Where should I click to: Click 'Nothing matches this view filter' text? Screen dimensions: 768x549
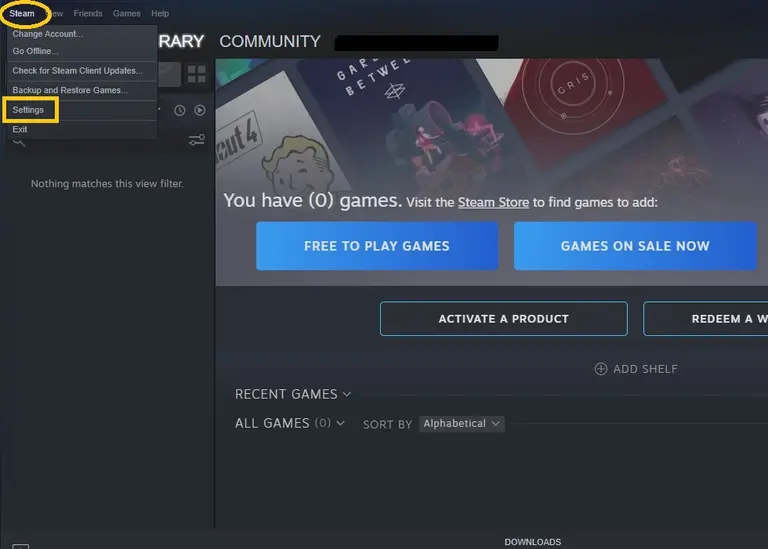click(107, 184)
